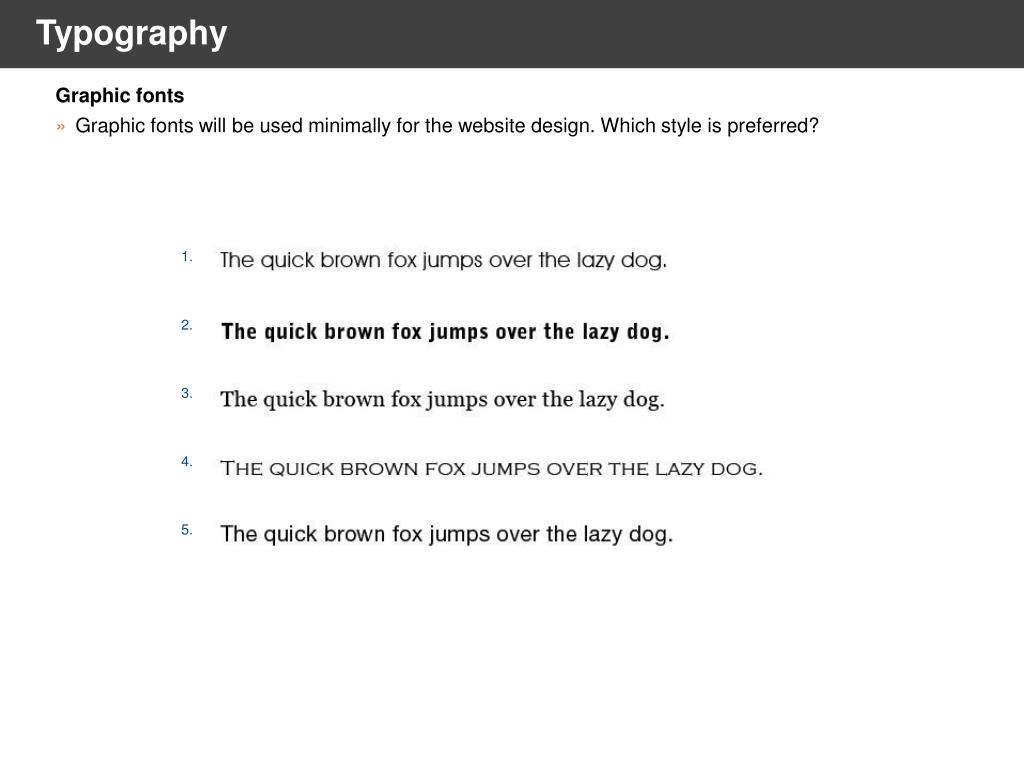
Task: Click the Typography slide title
Action: pyautogui.click(x=131, y=33)
